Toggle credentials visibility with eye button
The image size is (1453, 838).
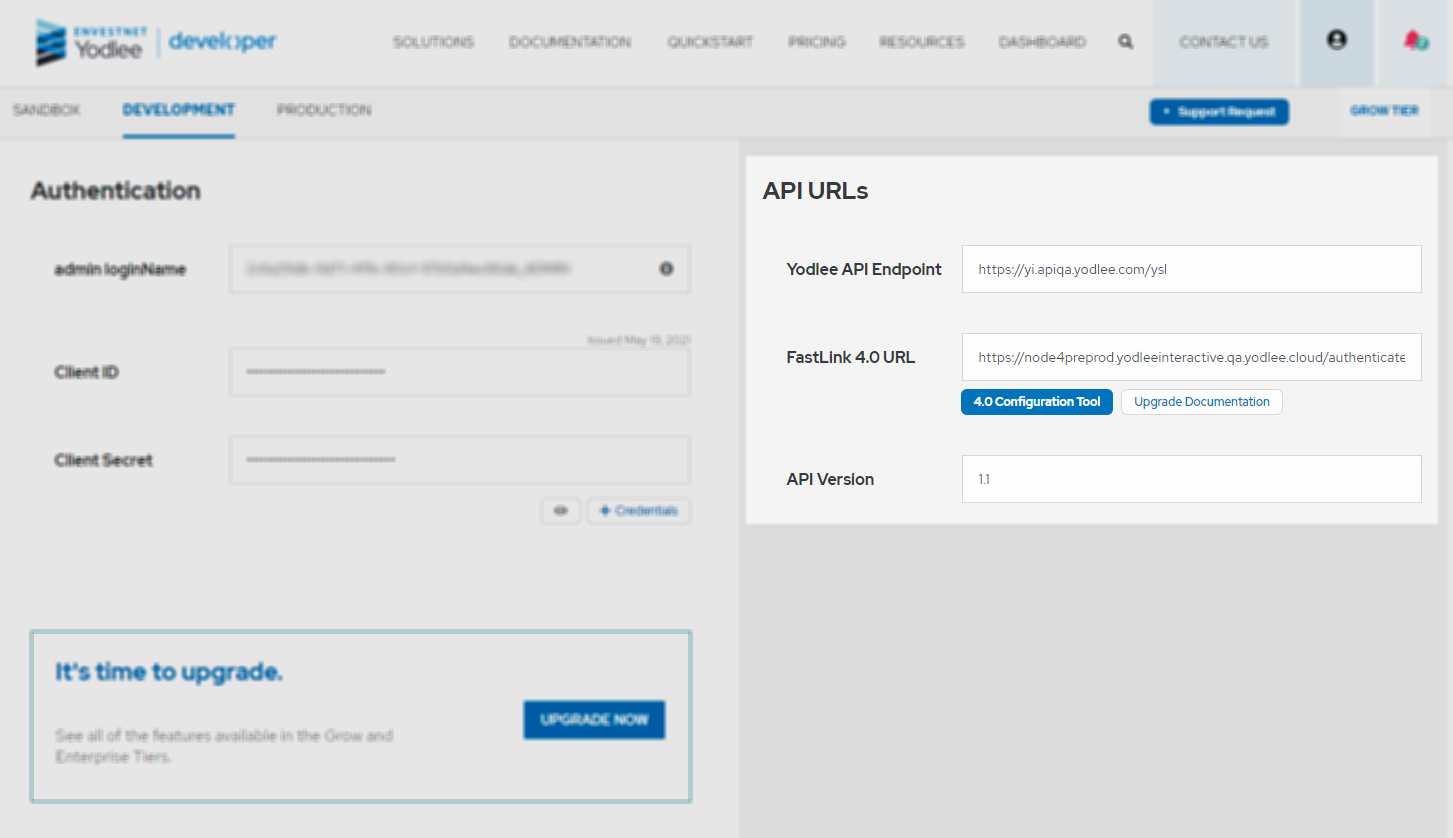[x=561, y=511]
